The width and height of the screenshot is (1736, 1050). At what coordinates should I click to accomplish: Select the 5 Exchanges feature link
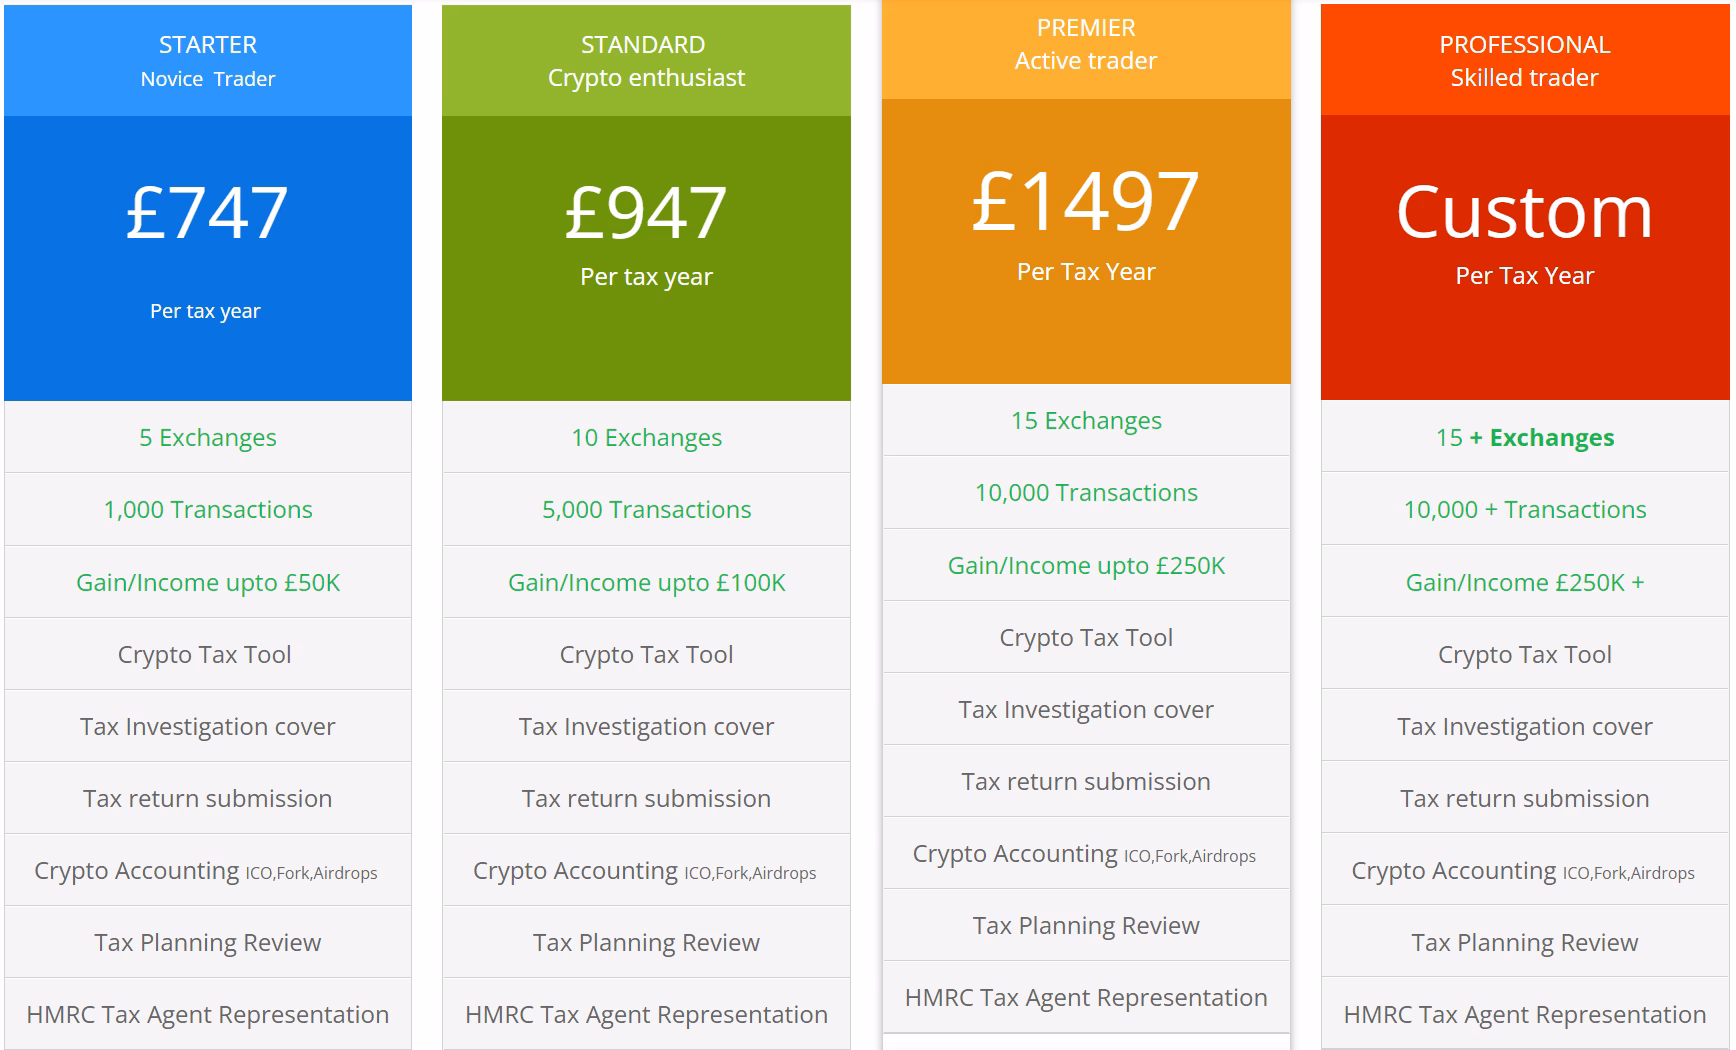(207, 437)
